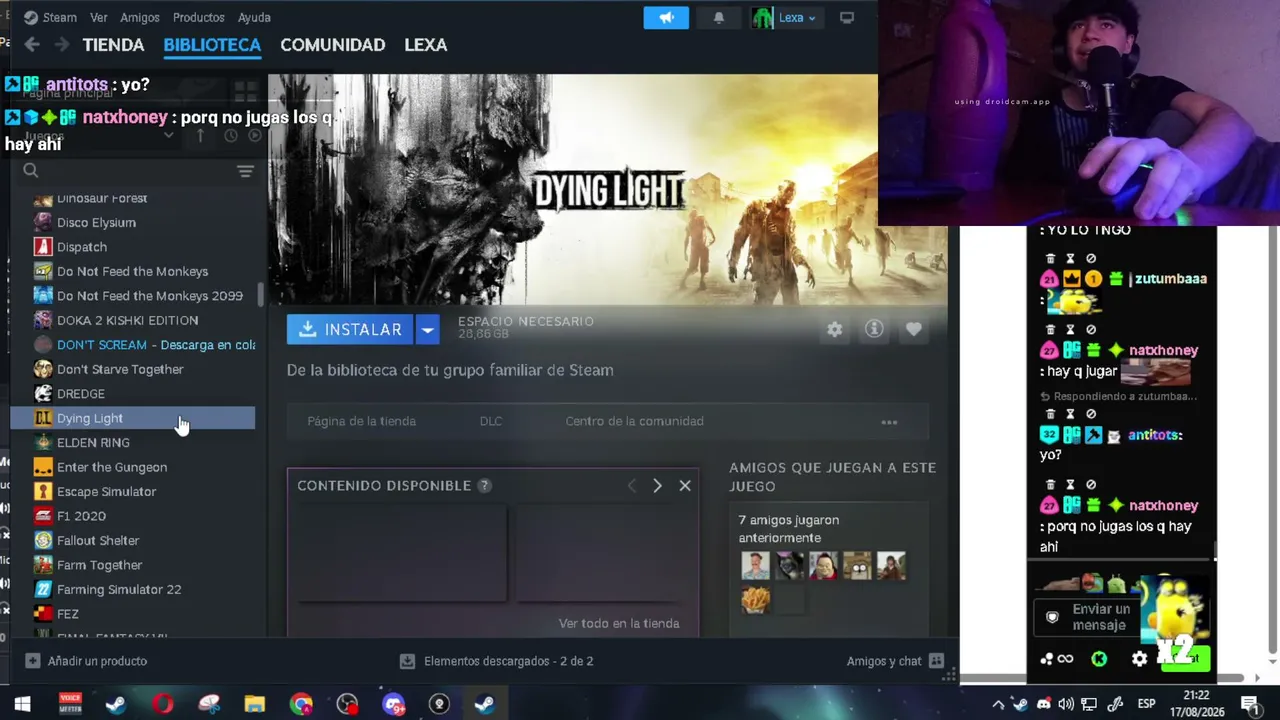Click Ver todo en la tienda
This screenshot has height=720, width=1280.
(x=619, y=623)
